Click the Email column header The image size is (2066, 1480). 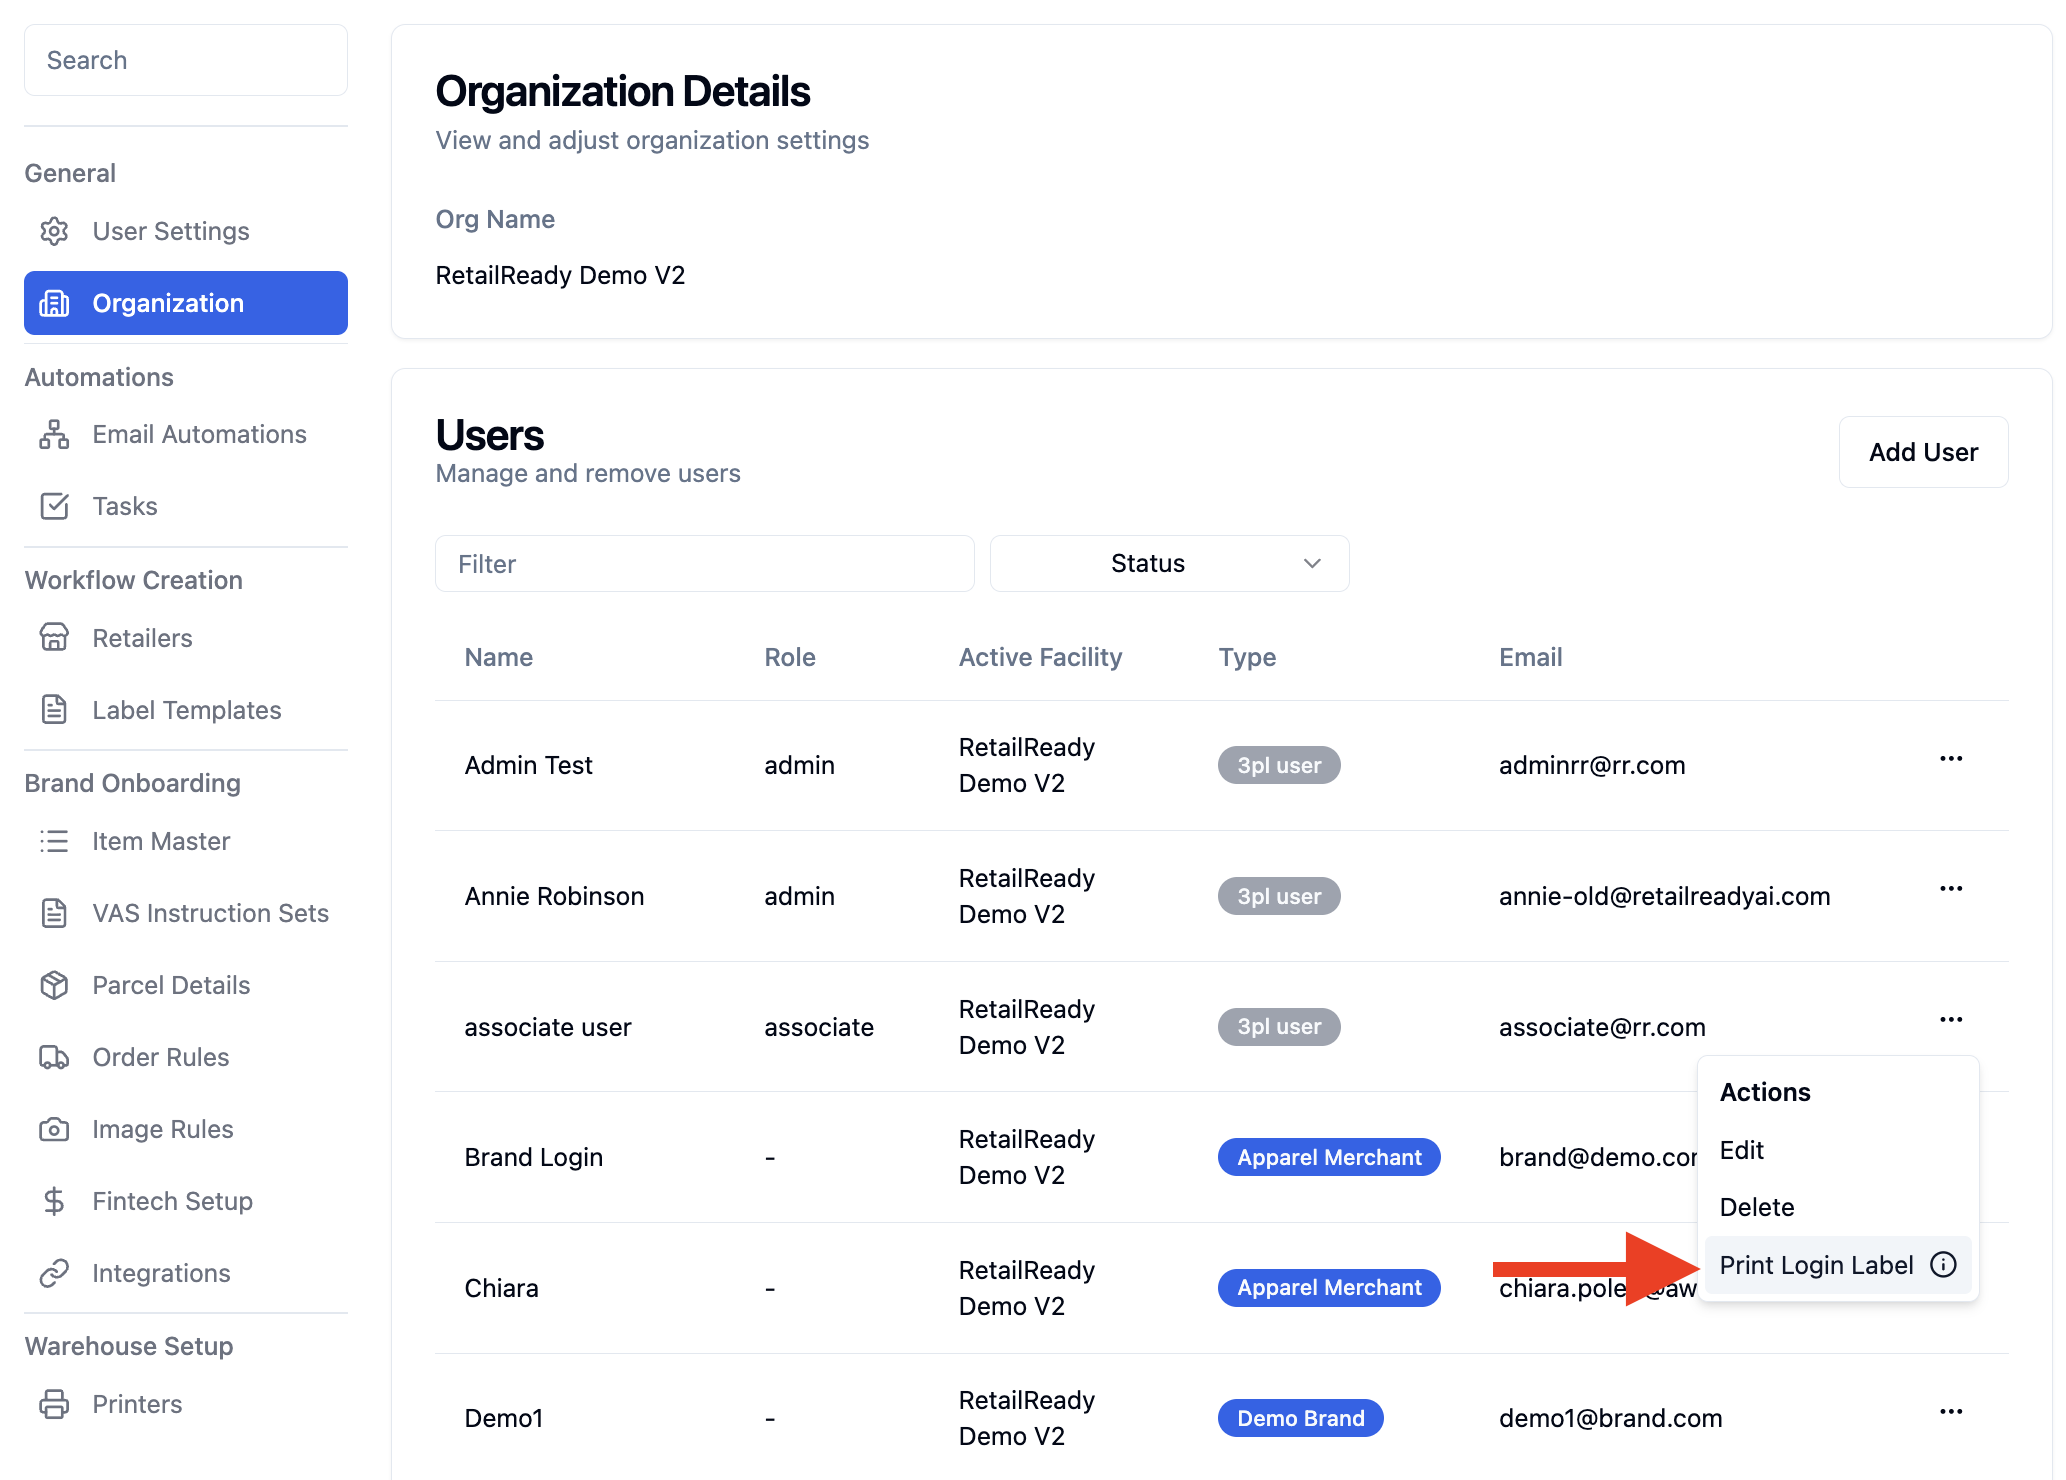1530,657
